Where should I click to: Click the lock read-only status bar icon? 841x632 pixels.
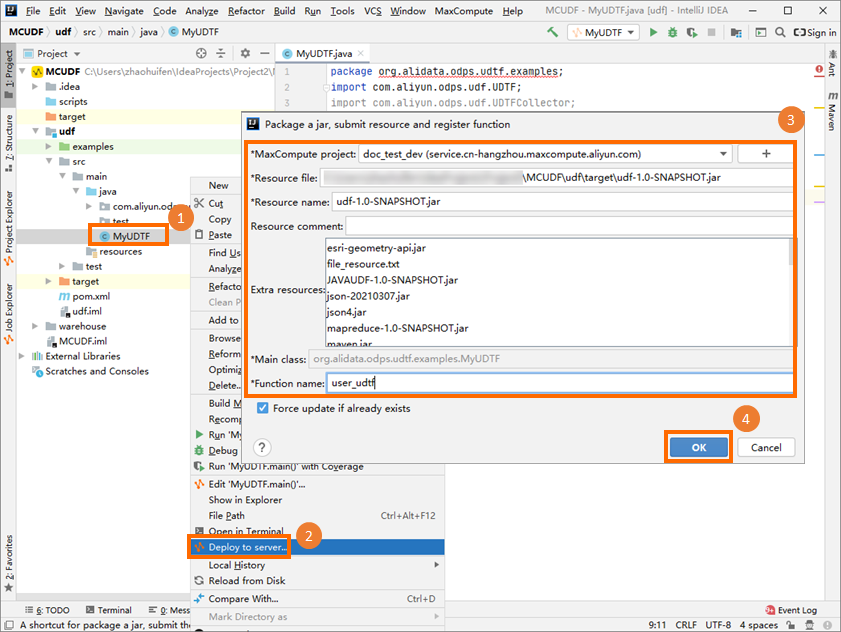click(791, 625)
